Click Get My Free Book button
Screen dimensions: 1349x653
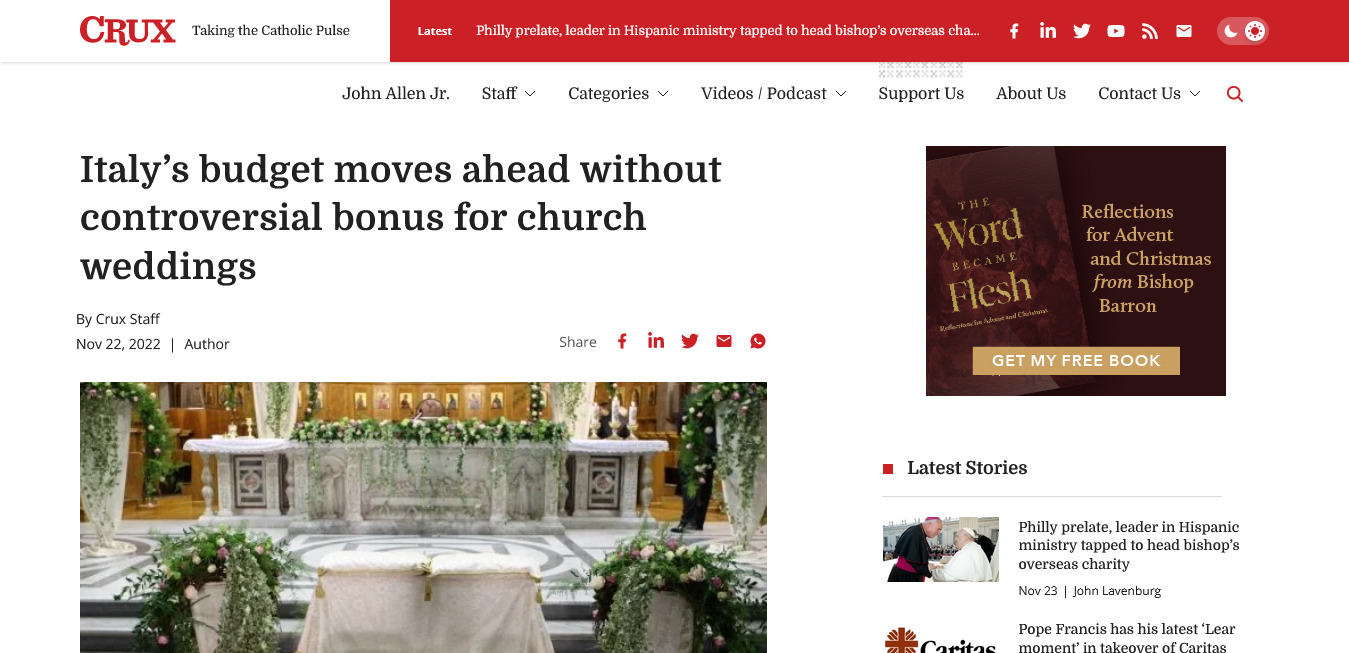click(1076, 360)
